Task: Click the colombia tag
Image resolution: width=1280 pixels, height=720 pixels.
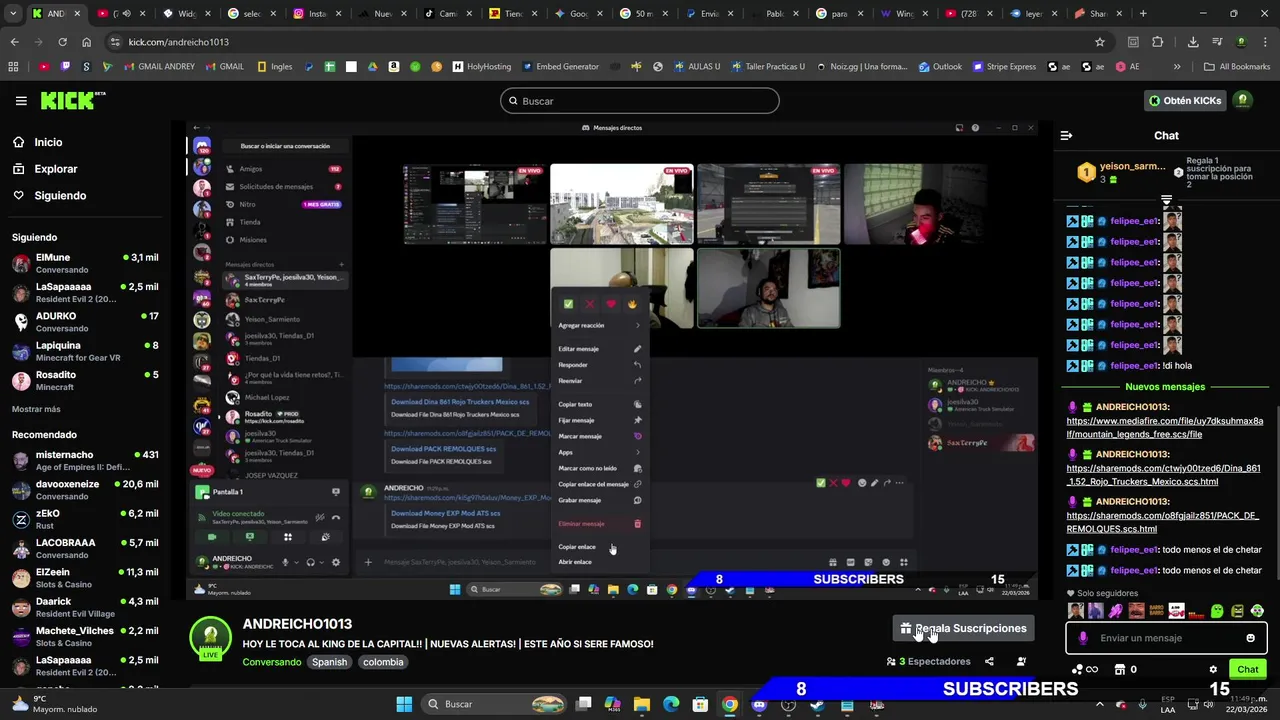Action: pos(383,662)
